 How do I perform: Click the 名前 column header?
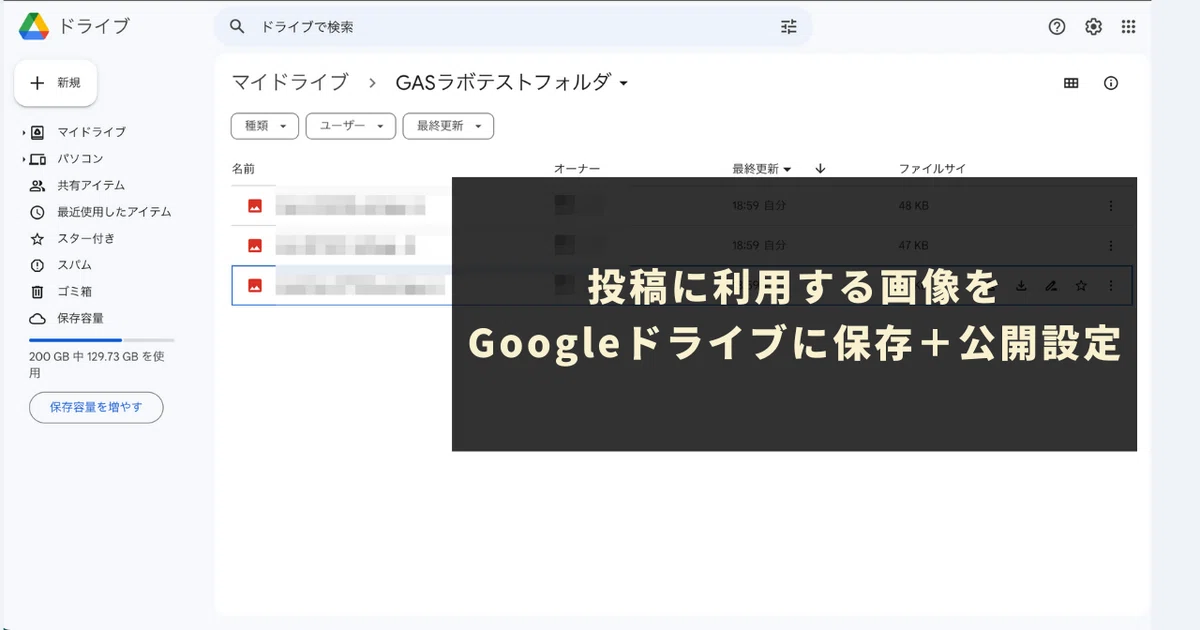[243, 168]
